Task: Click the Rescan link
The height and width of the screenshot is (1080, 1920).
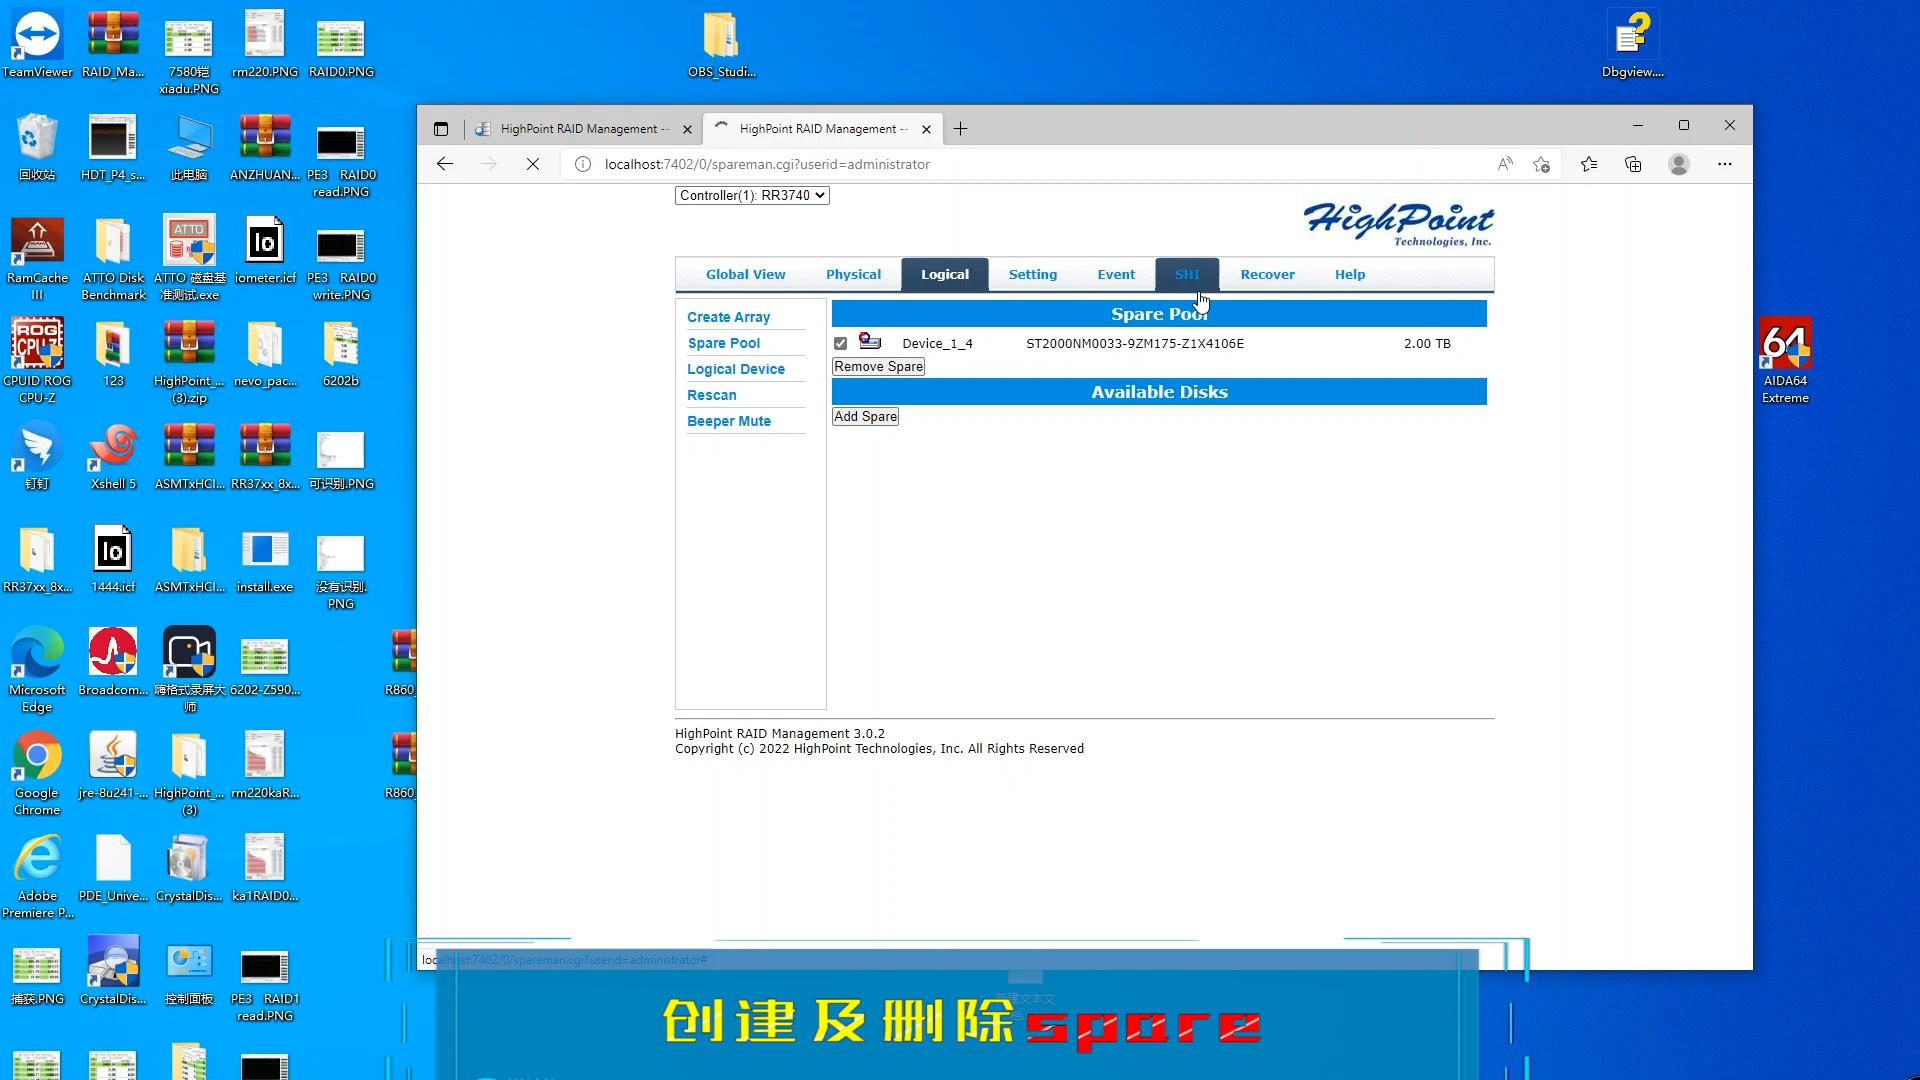Action: tap(711, 395)
